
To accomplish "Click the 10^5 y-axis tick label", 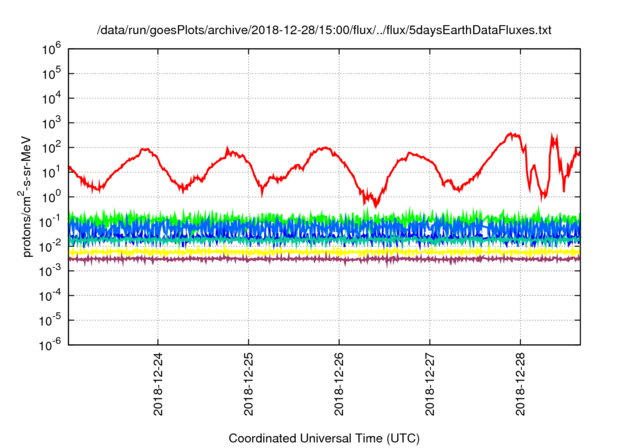I will pos(51,74).
